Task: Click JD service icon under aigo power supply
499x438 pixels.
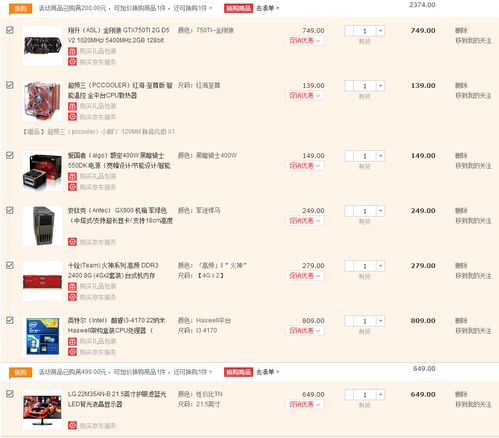Action: click(x=72, y=187)
